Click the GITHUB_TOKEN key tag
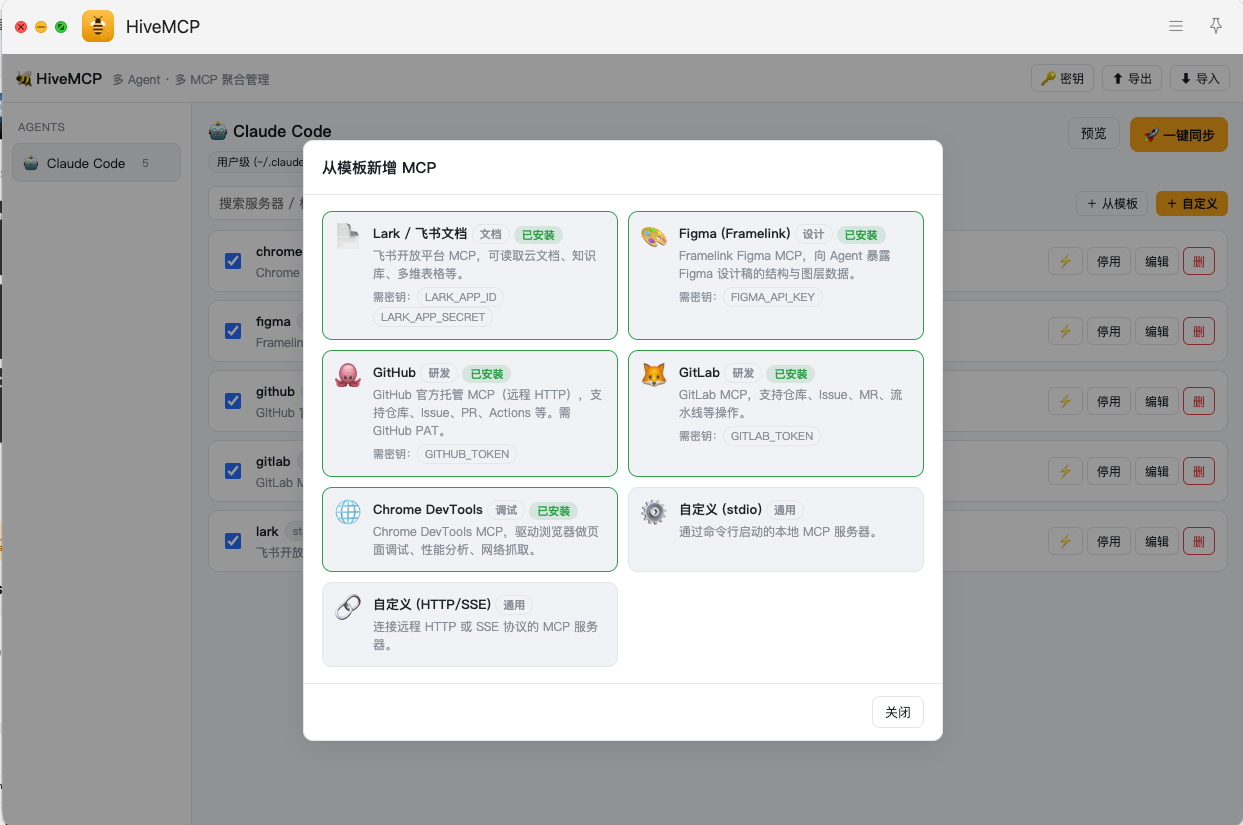 click(x=467, y=454)
